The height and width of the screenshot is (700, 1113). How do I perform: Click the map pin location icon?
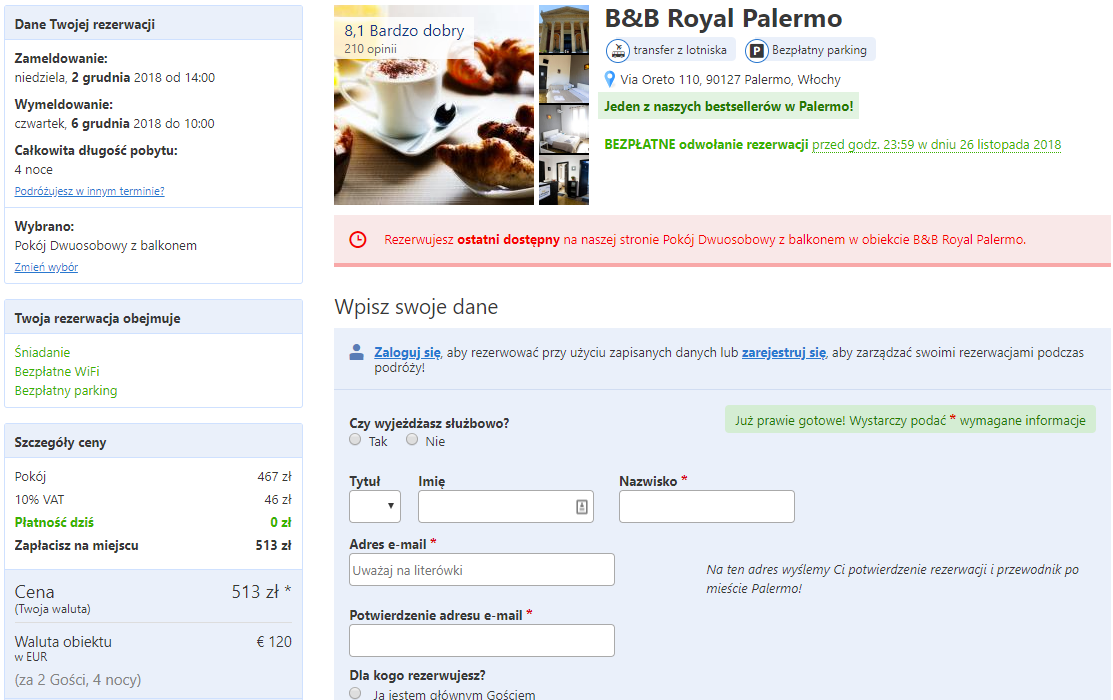610,79
